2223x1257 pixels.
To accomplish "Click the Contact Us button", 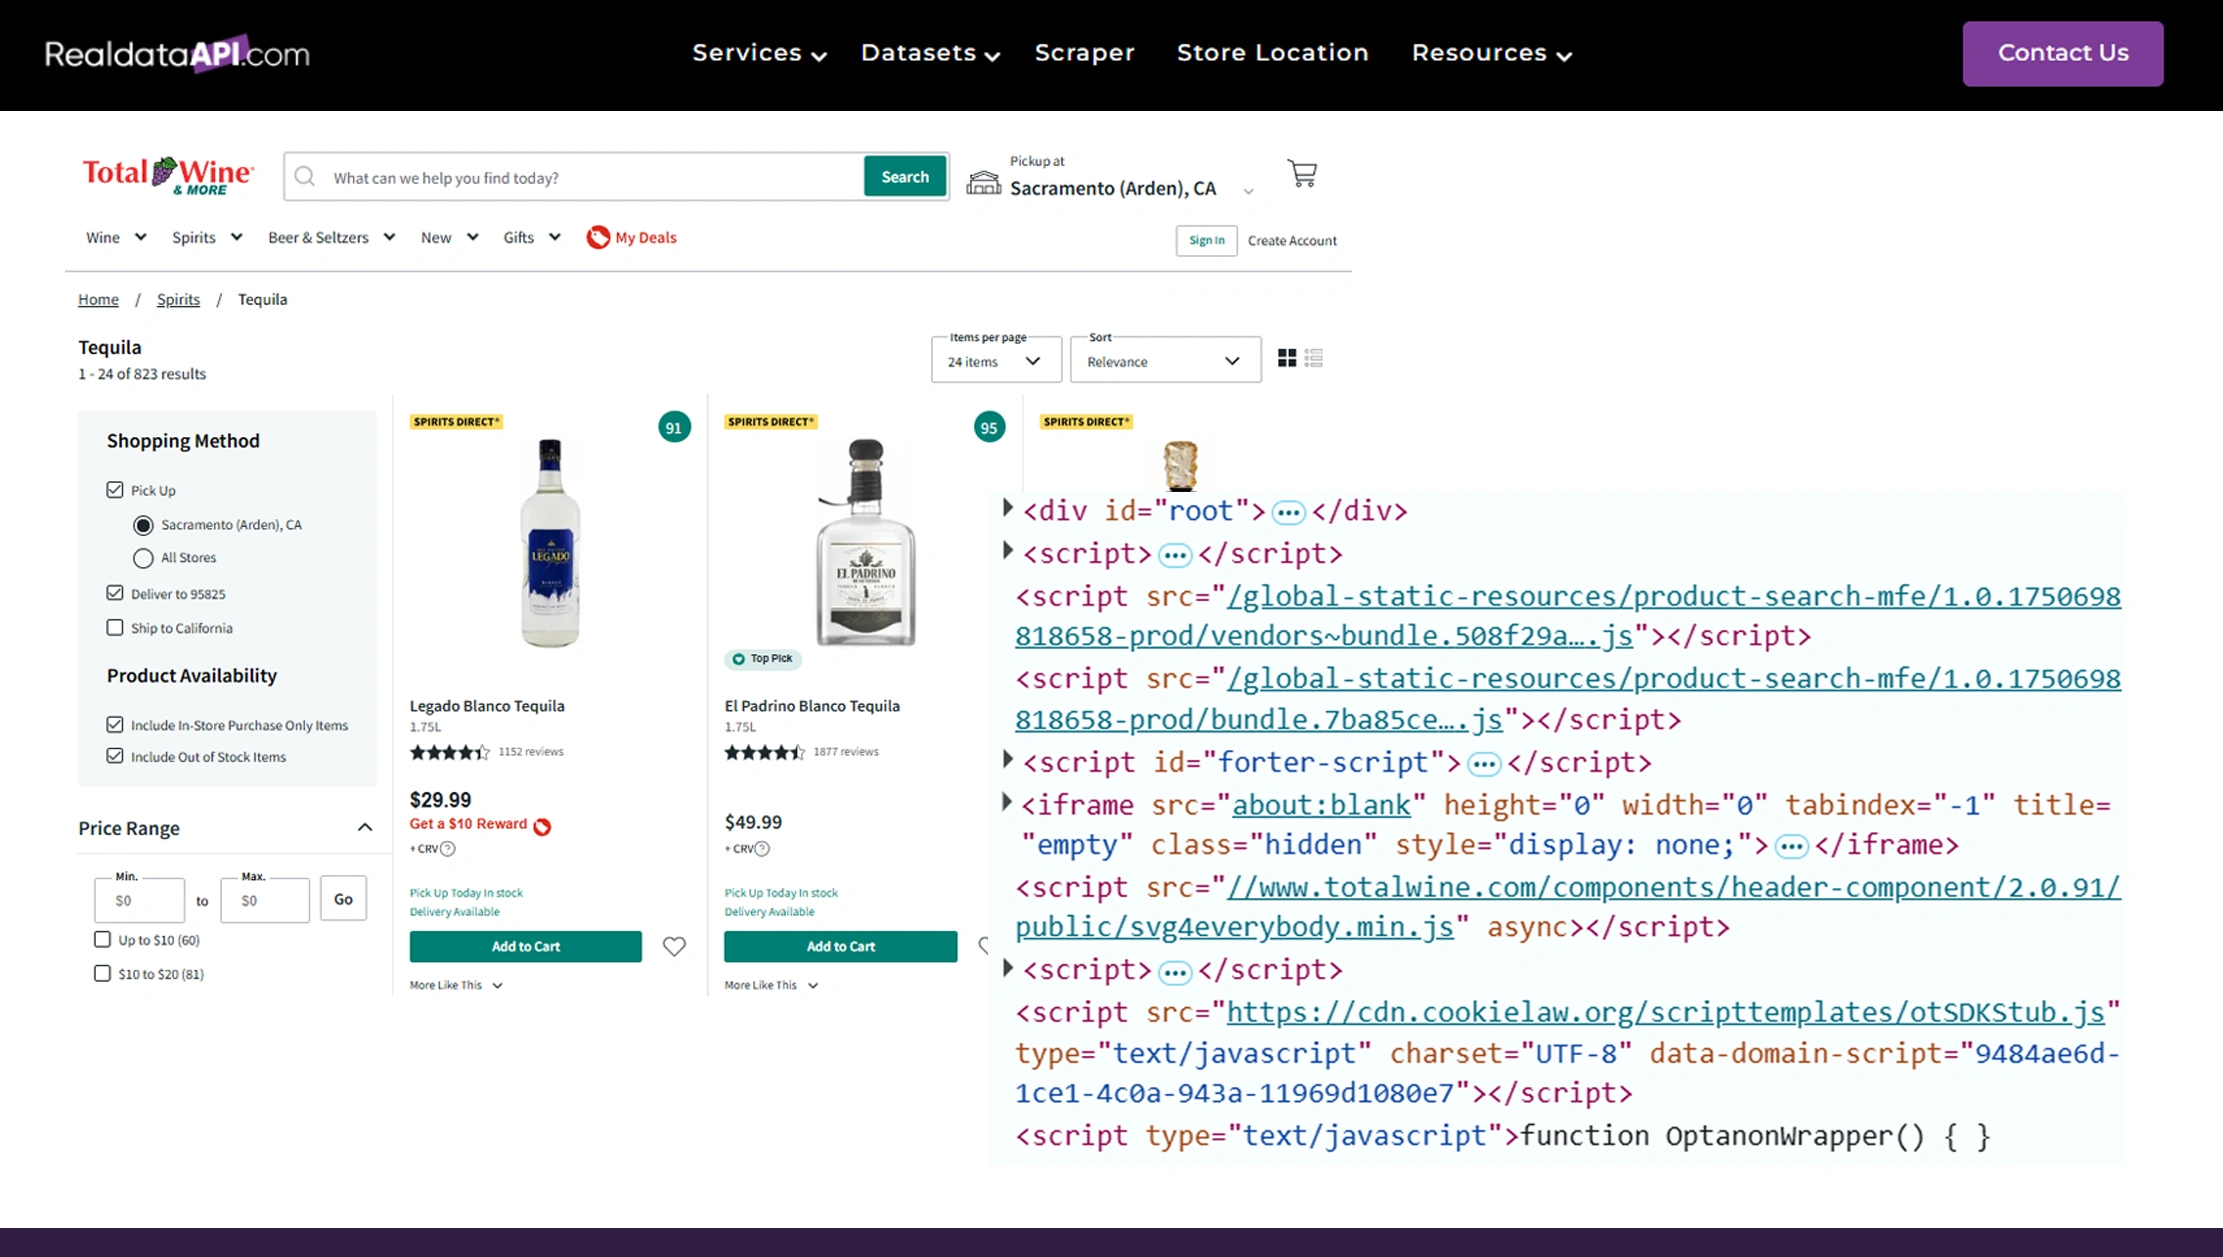I will click(2062, 53).
